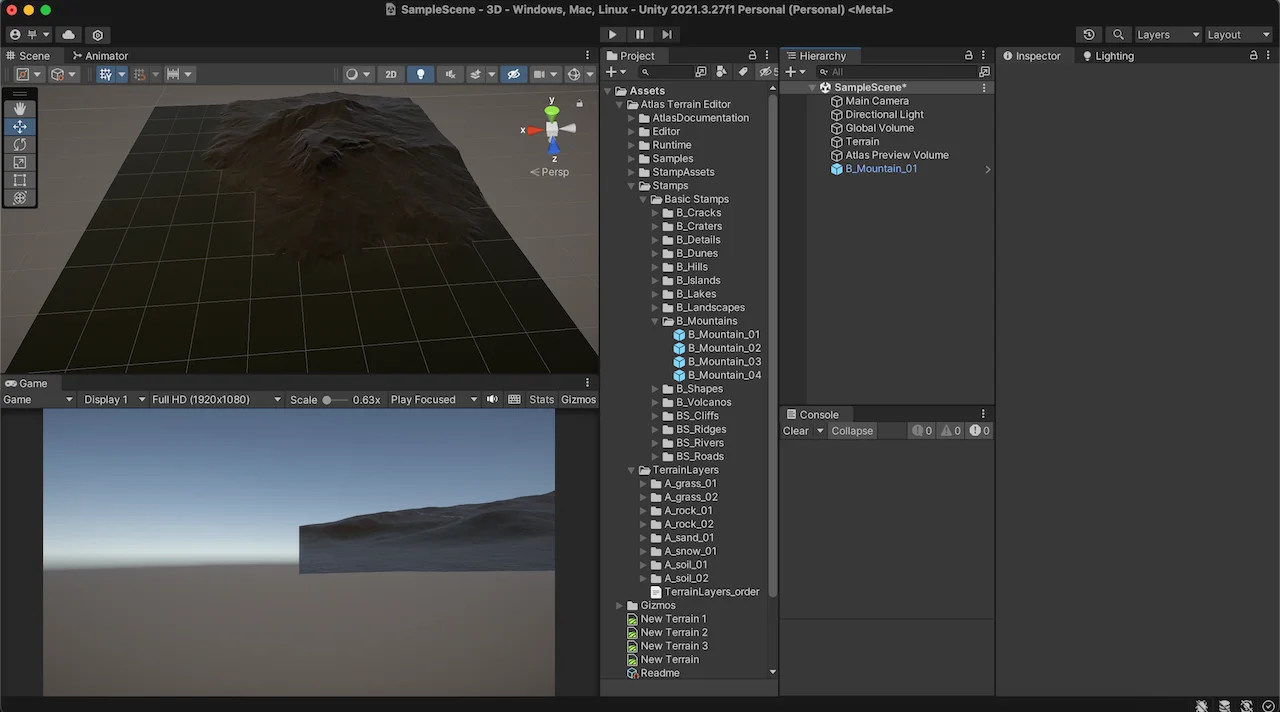Click the Game keyboard shortcuts icon
1280x712 pixels.
coord(514,400)
